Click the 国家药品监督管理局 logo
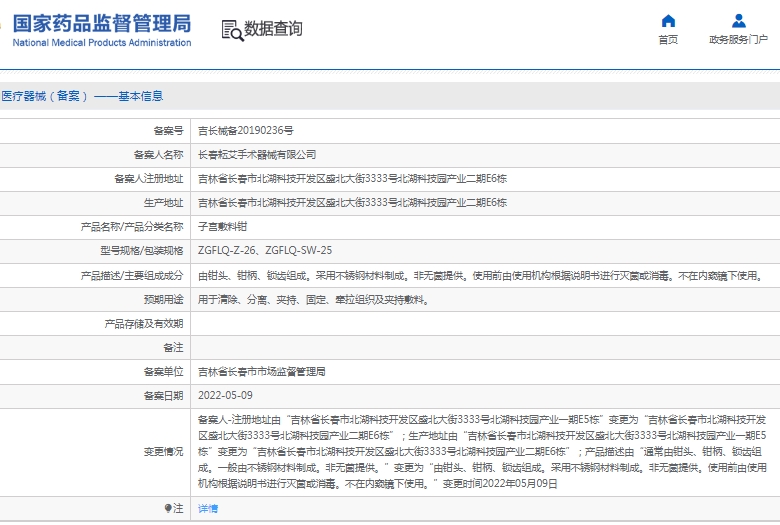780x525 pixels. pos(101,23)
